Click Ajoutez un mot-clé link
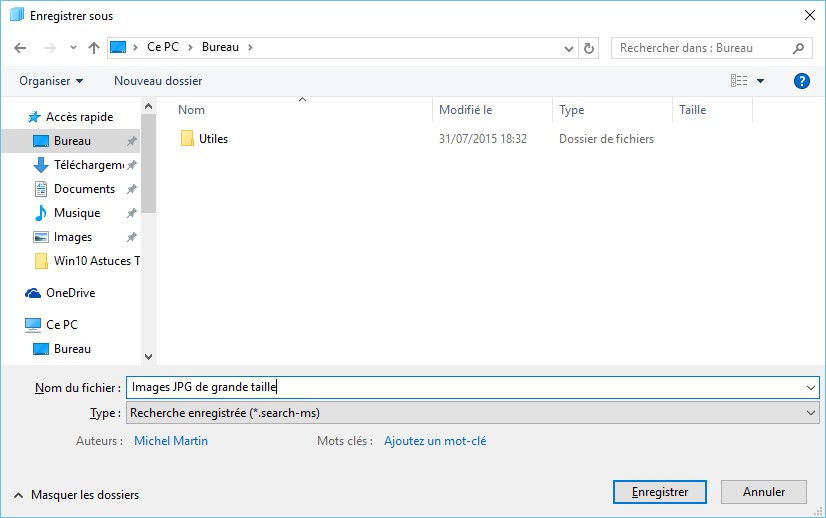826x518 pixels. pos(435,441)
